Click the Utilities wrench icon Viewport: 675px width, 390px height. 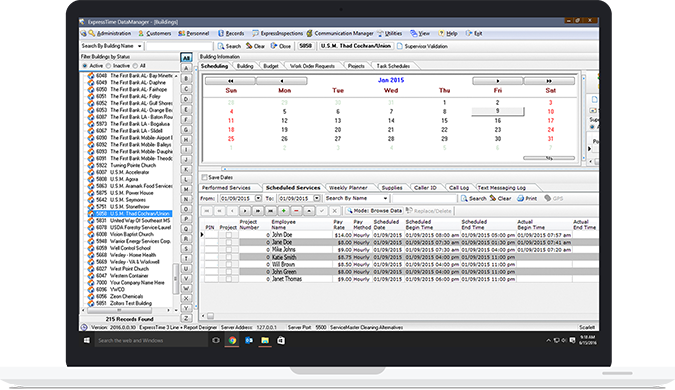(380, 34)
